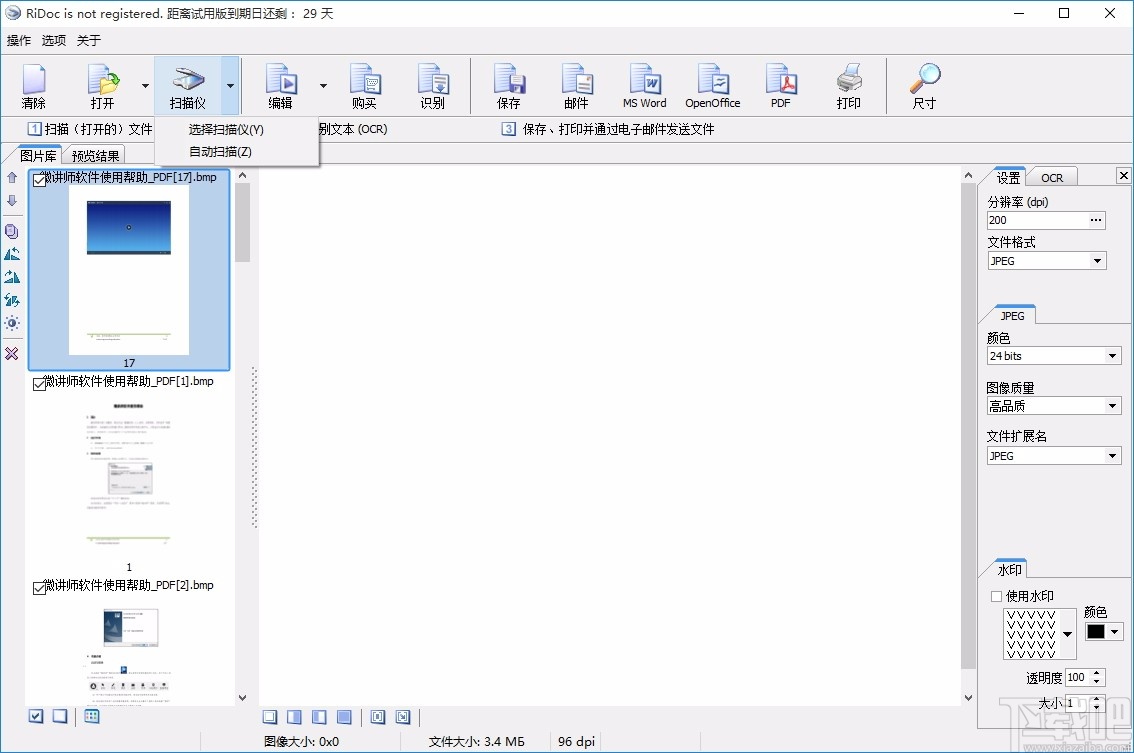Click the two-arrow flip icon in the sidebar
Screen dimensions: 1134x753
[x=12, y=300]
